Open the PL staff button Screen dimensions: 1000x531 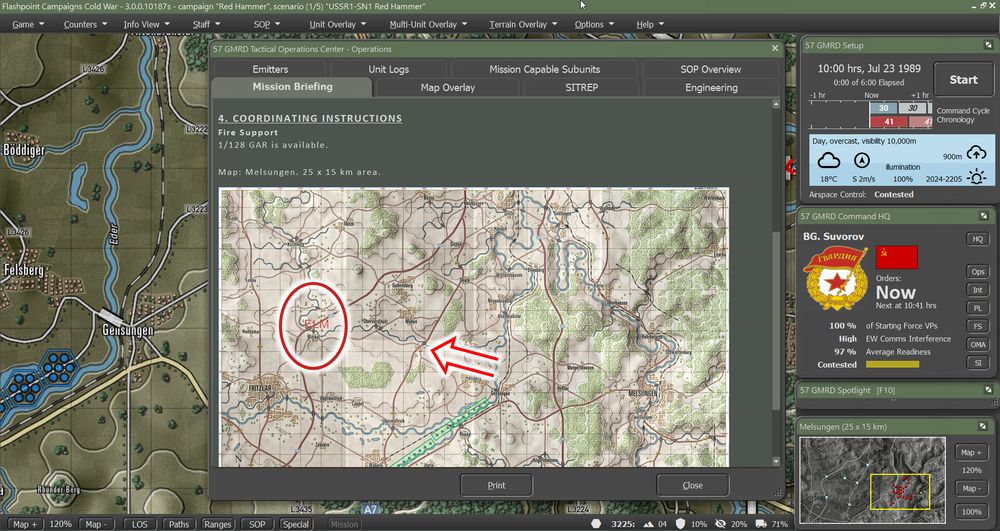(x=977, y=308)
